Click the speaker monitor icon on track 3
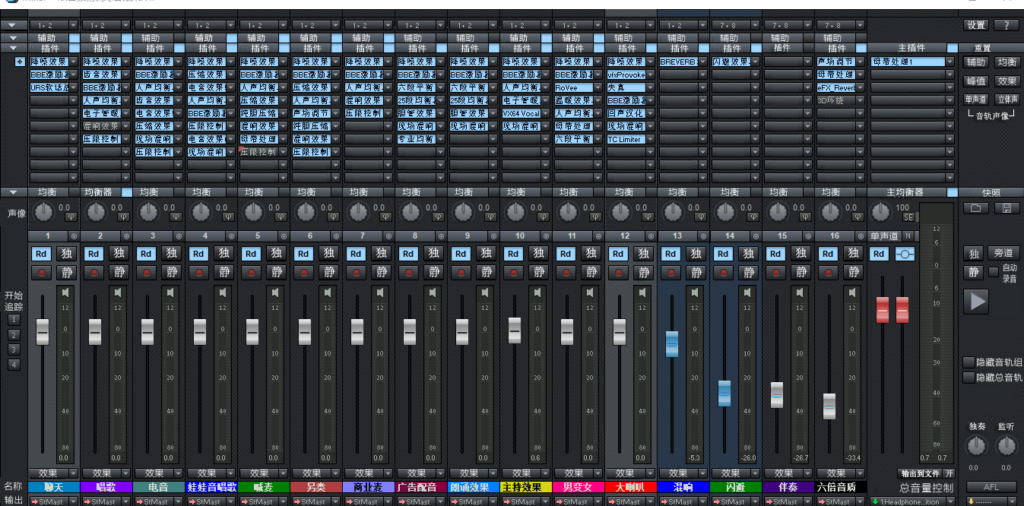Image resolution: width=1024 pixels, height=506 pixels. point(170,292)
